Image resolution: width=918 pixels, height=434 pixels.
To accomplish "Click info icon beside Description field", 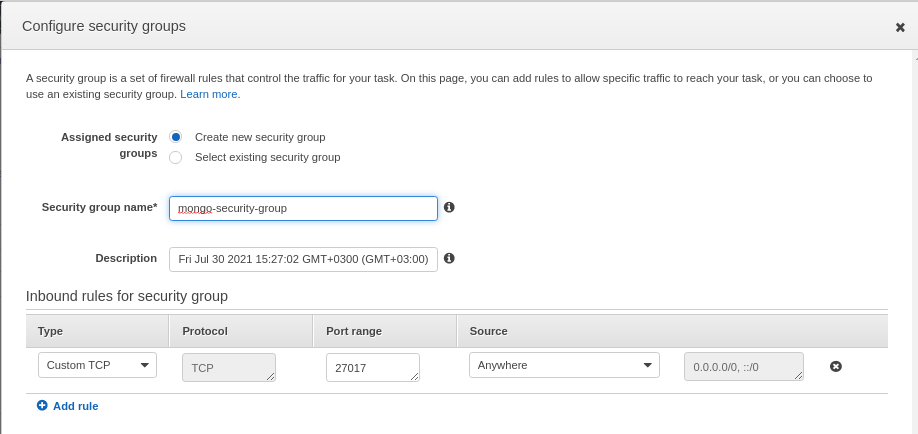I will click(x=449, y=258).
